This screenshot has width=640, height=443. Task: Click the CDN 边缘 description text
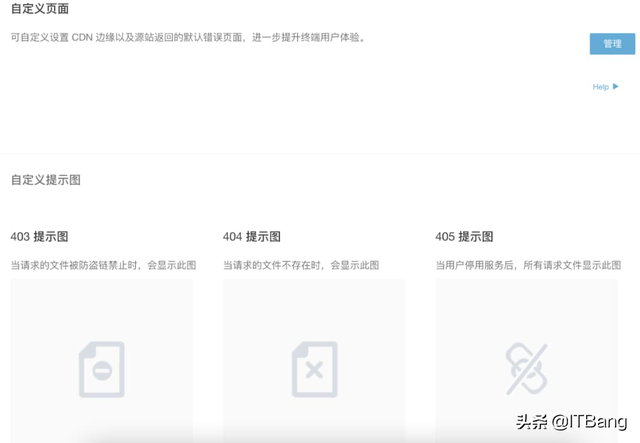click(189, 38)
